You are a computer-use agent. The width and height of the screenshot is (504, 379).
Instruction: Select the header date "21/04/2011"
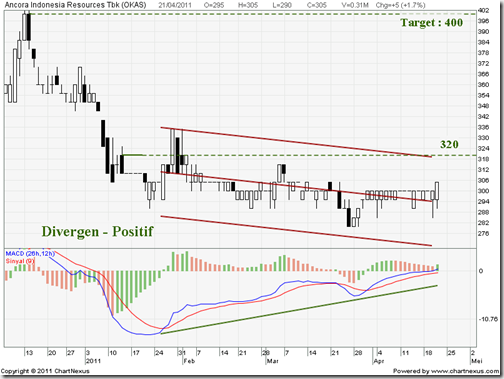pyautogui.click(x=174, y=5)
